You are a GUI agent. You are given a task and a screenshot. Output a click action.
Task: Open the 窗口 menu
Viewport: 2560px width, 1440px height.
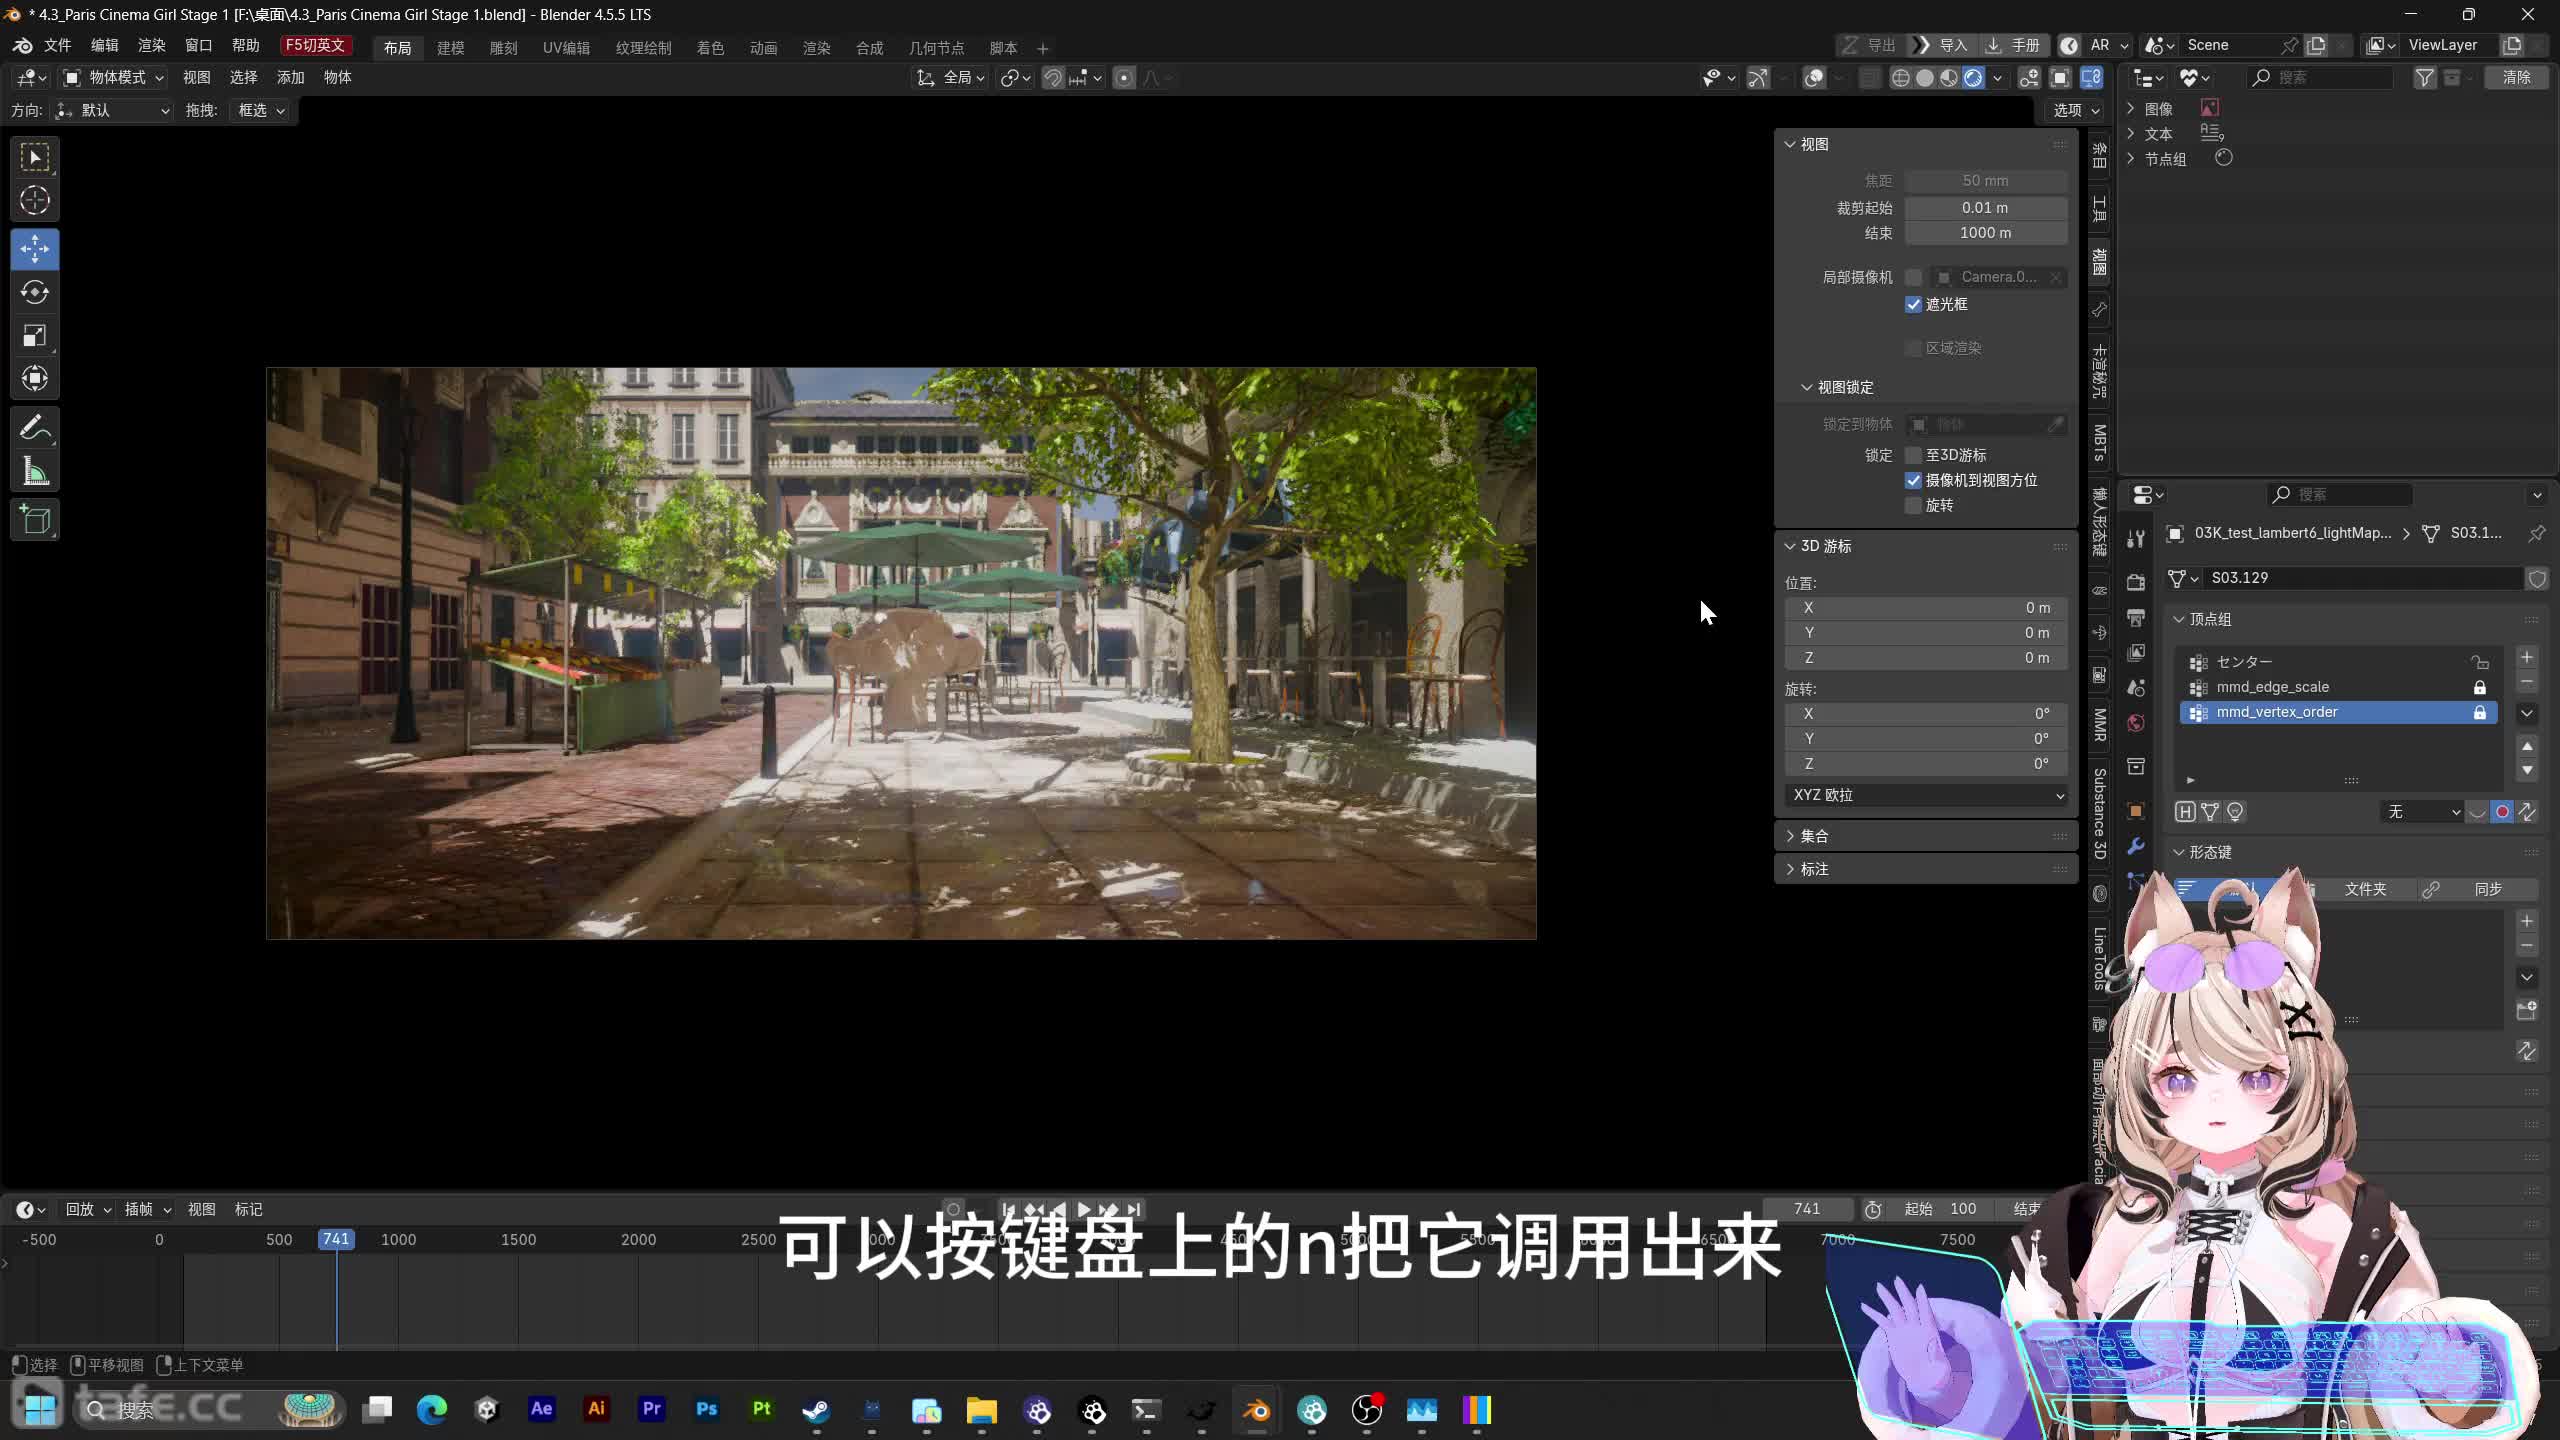(199, 46)
